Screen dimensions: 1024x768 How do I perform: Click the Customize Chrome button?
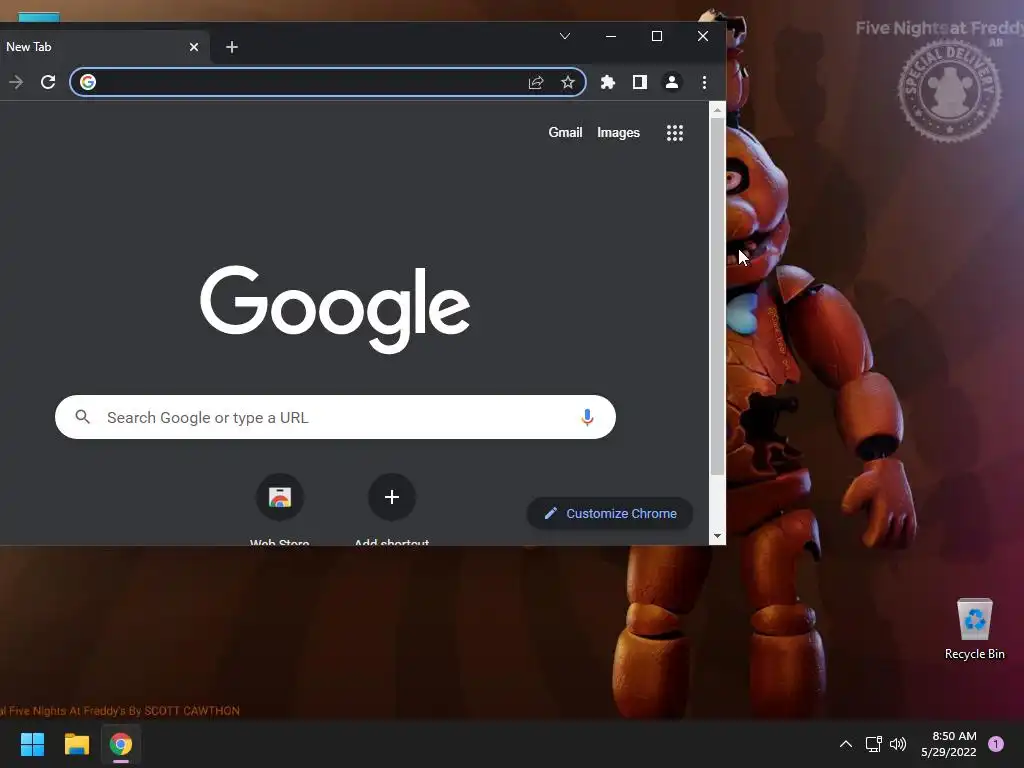pos(610,513)
